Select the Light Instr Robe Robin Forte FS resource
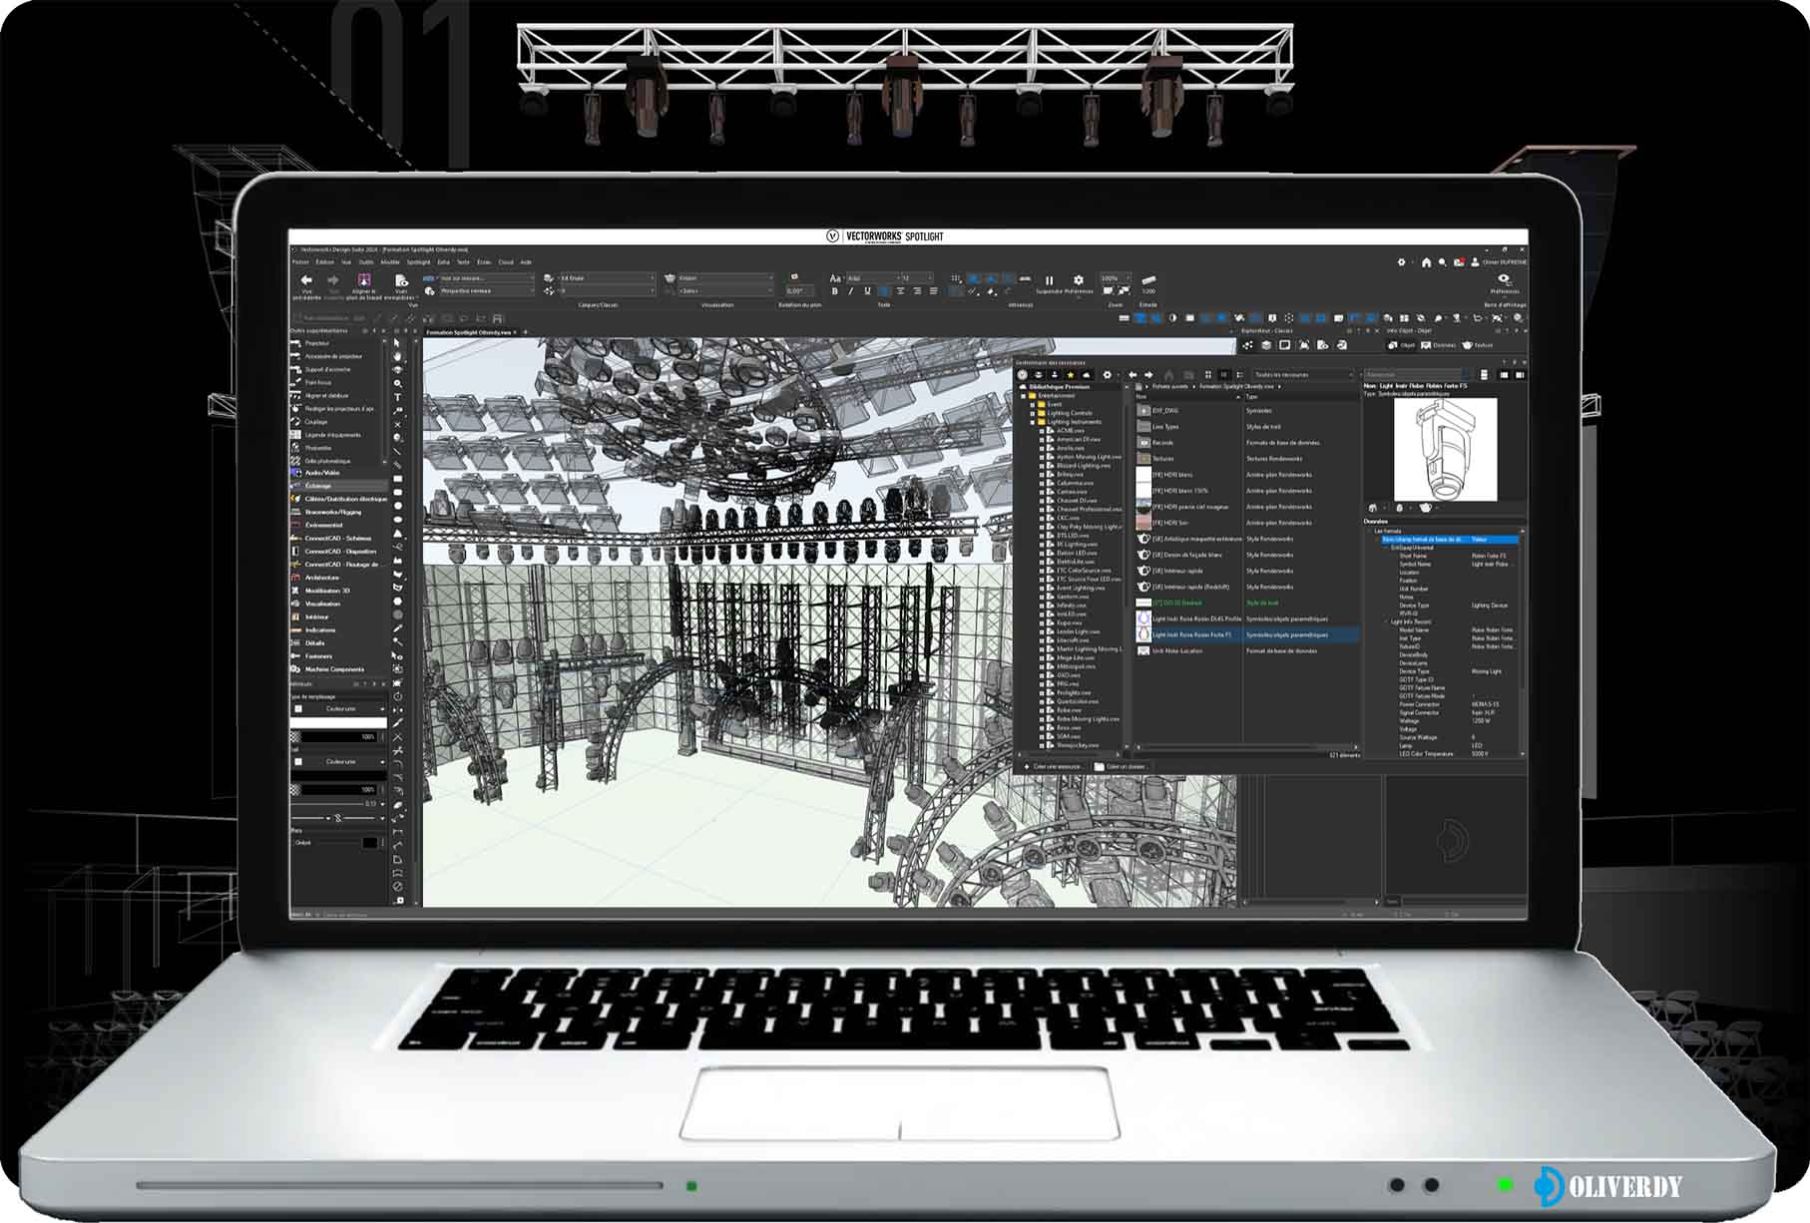The width and height of the screenshot is (1810, 1223). tap(1192, 635)
